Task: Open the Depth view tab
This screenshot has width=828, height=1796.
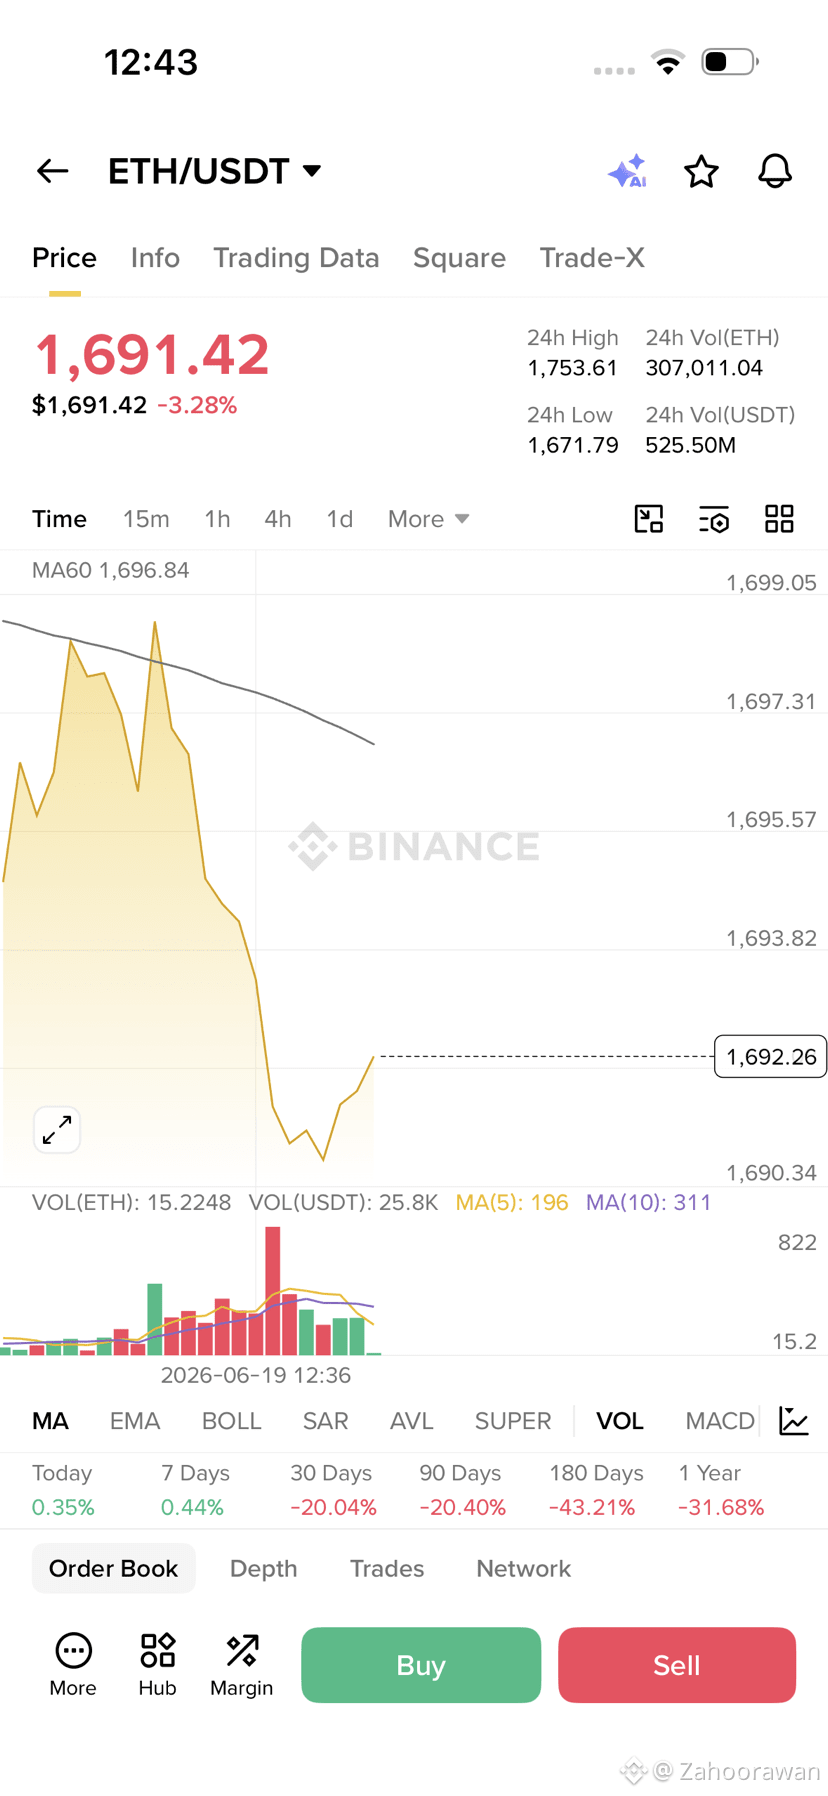Action: pyautogui.click(x=264, y=1568)
